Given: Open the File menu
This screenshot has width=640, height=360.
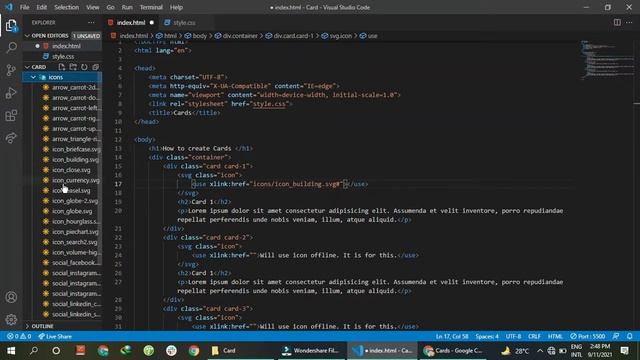Looking at the screenshot, I should point(24,7).
